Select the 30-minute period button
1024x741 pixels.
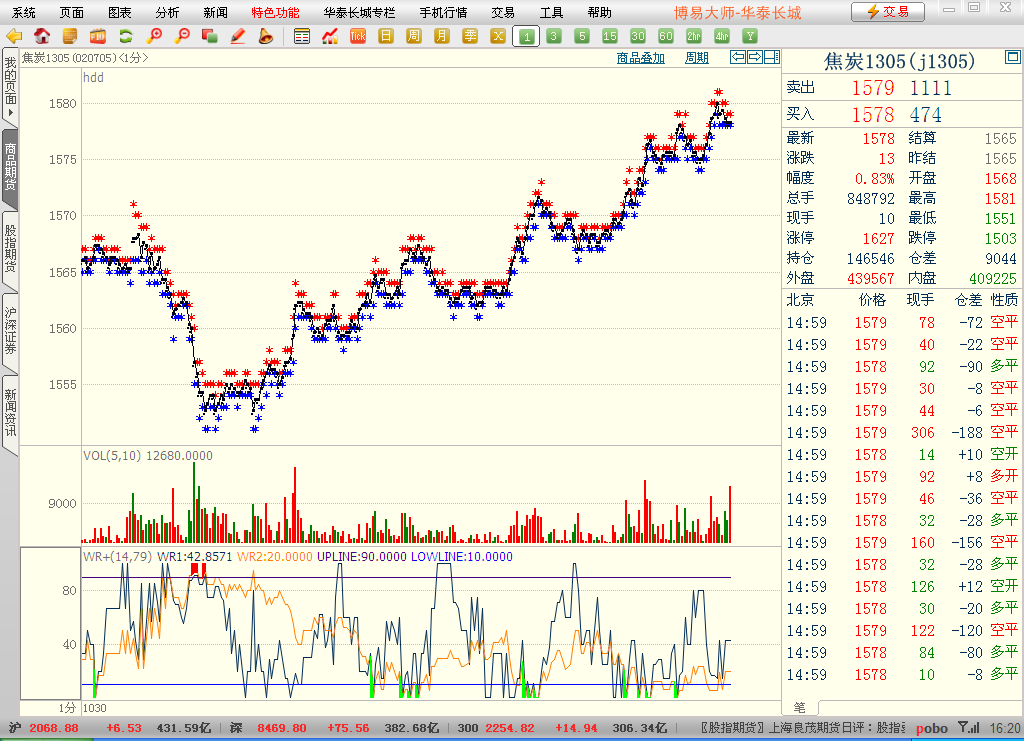click(x=638, y=36)
